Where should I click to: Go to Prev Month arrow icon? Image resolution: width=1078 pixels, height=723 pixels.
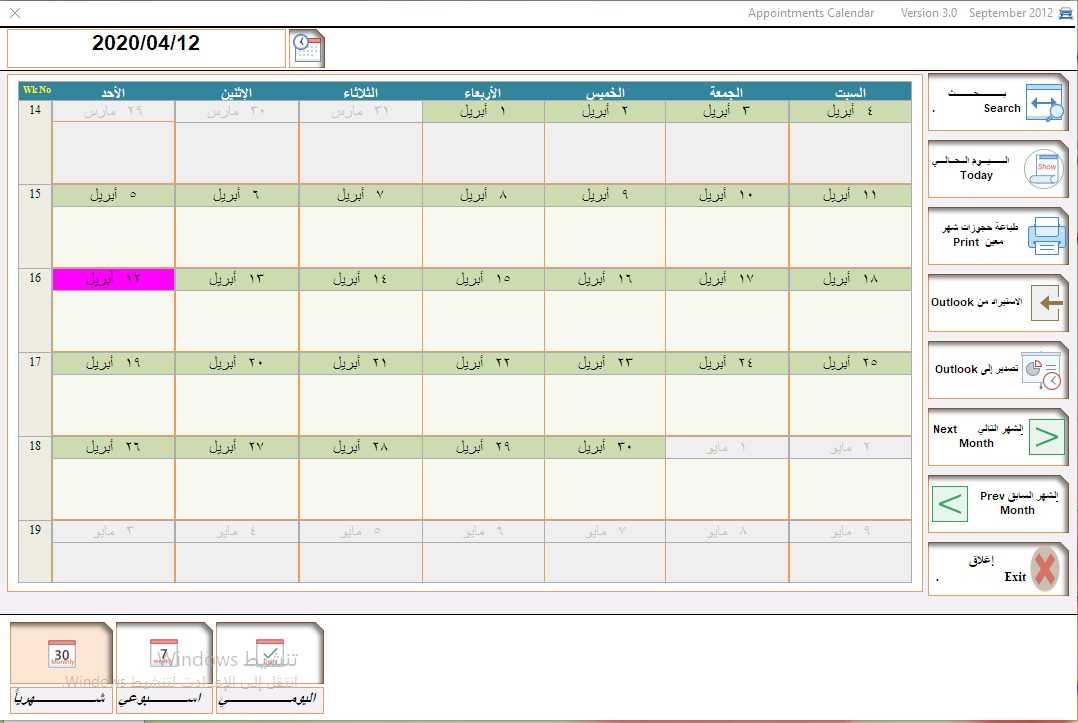click(x=950, y=504)
